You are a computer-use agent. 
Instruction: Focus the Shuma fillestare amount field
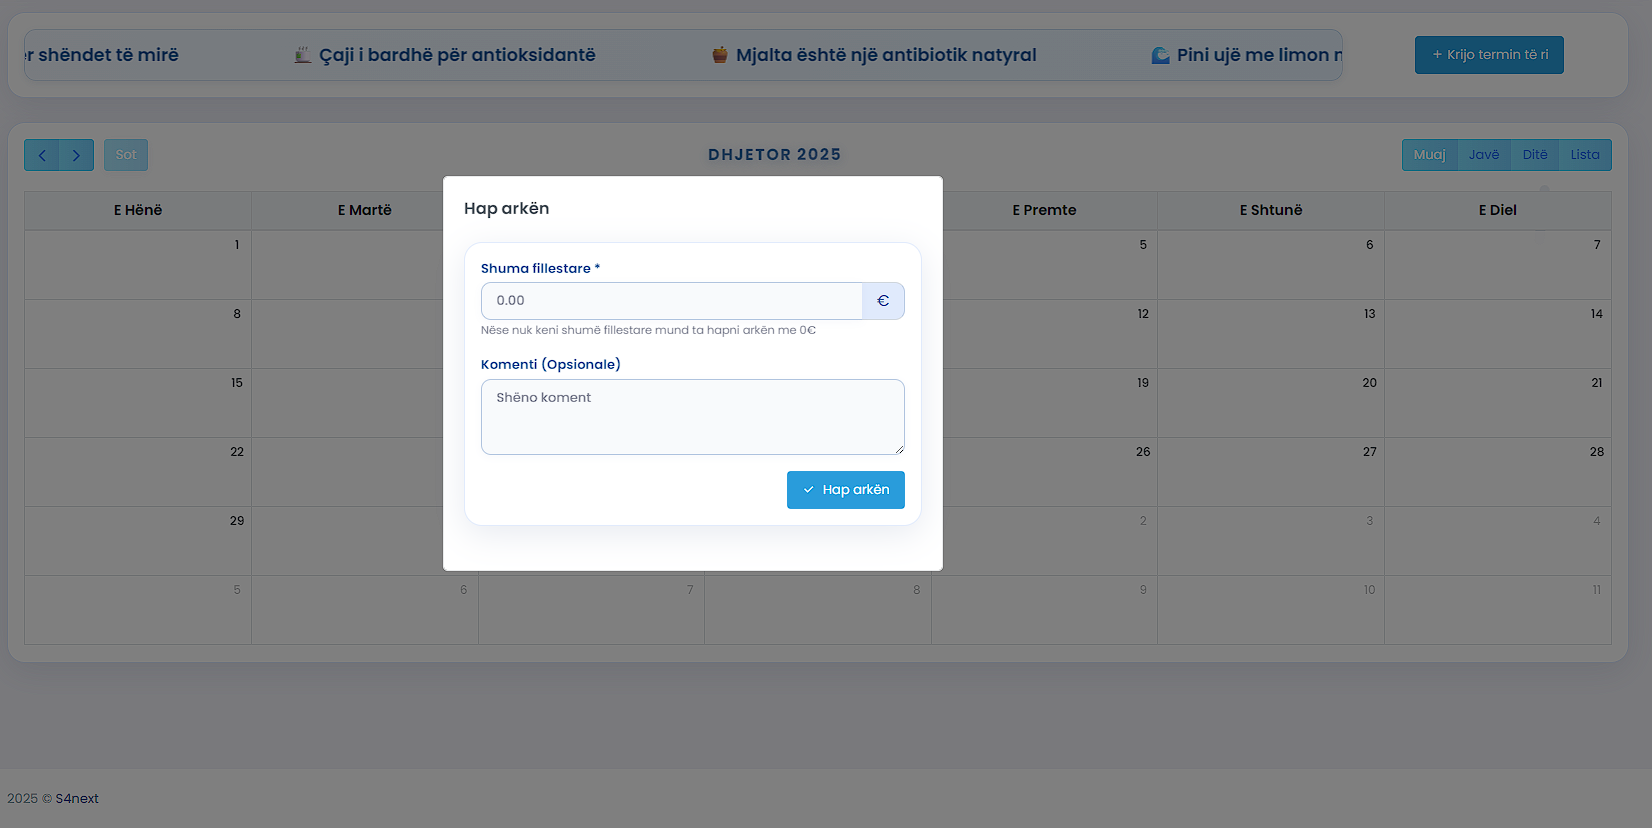[671, 301]
